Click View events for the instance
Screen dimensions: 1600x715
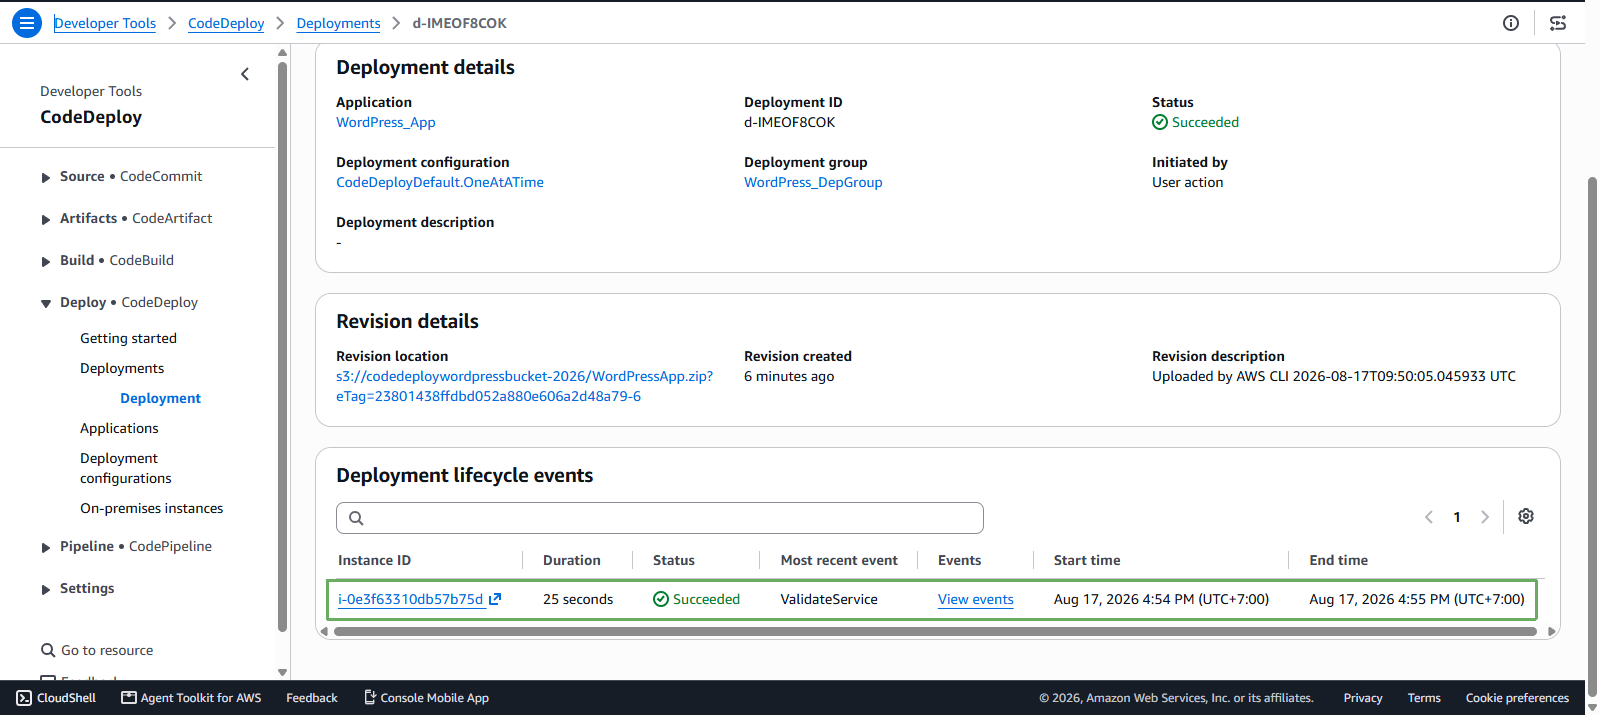(975, 599)
